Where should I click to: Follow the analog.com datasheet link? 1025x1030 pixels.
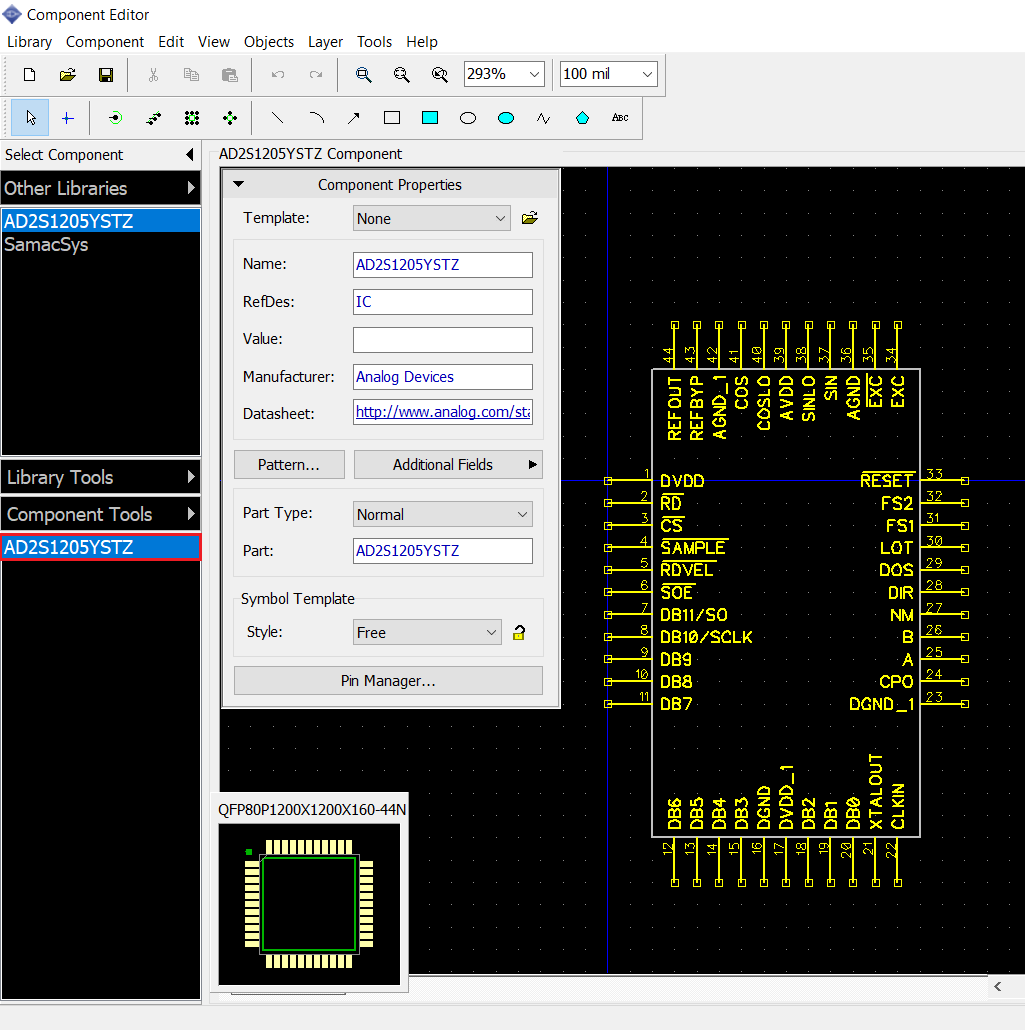coord(443,412)
